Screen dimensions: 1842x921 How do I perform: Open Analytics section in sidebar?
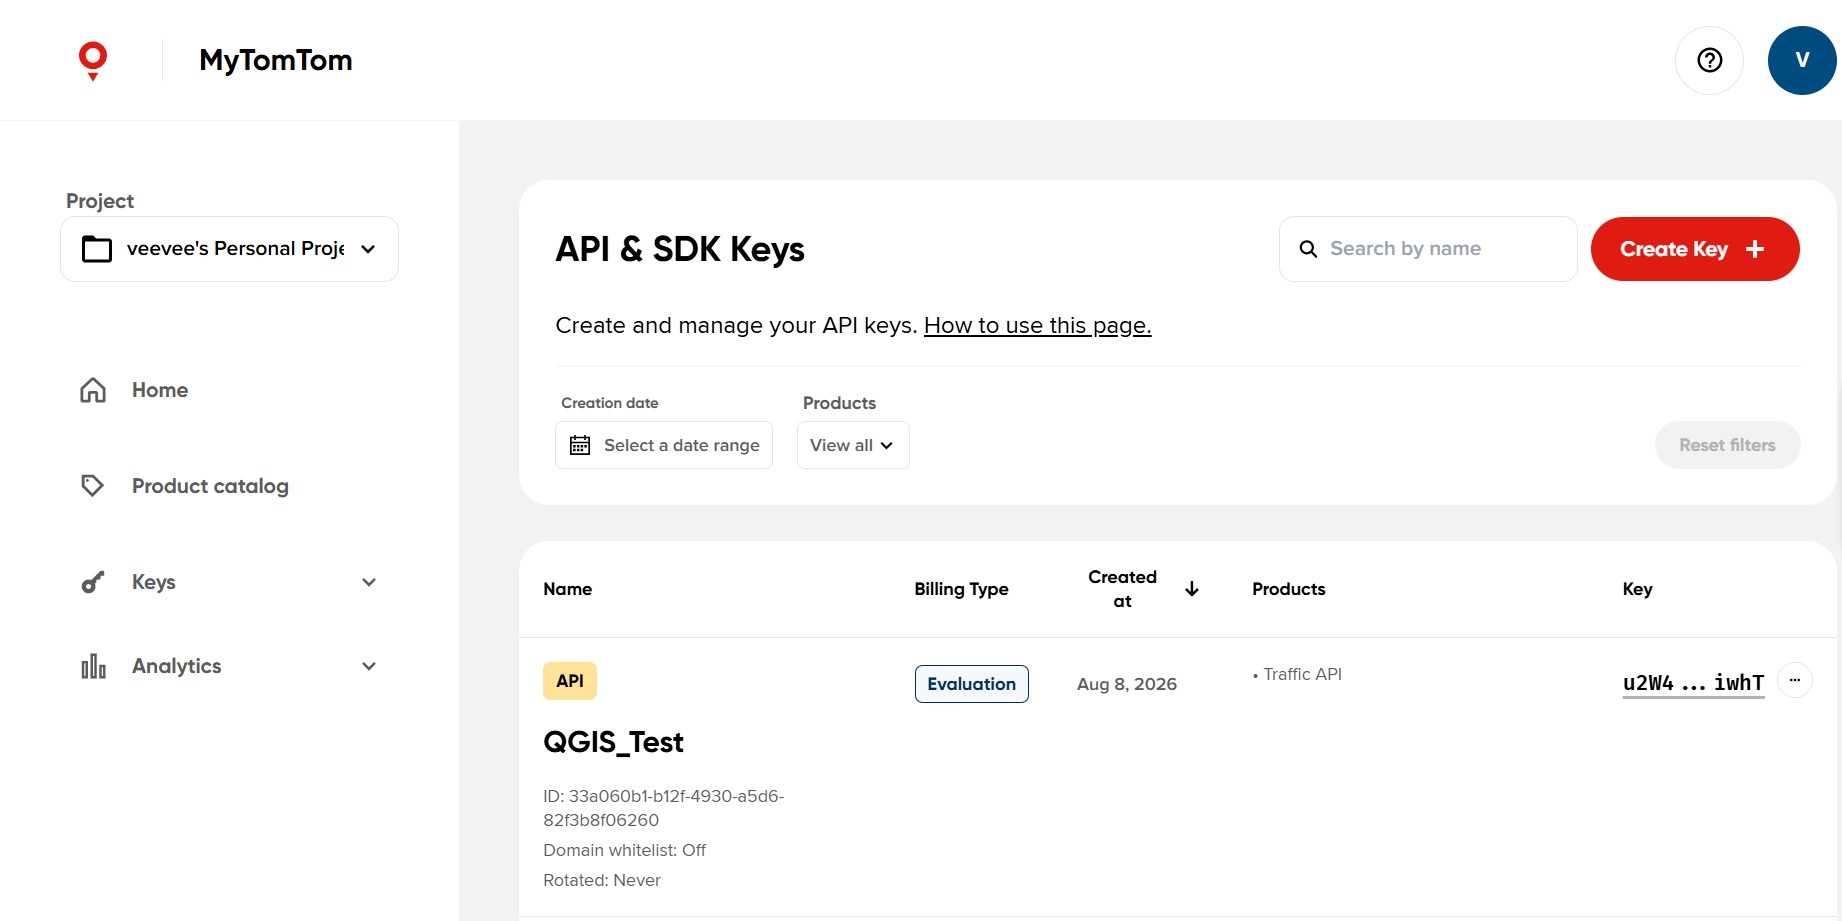[177, 666]
